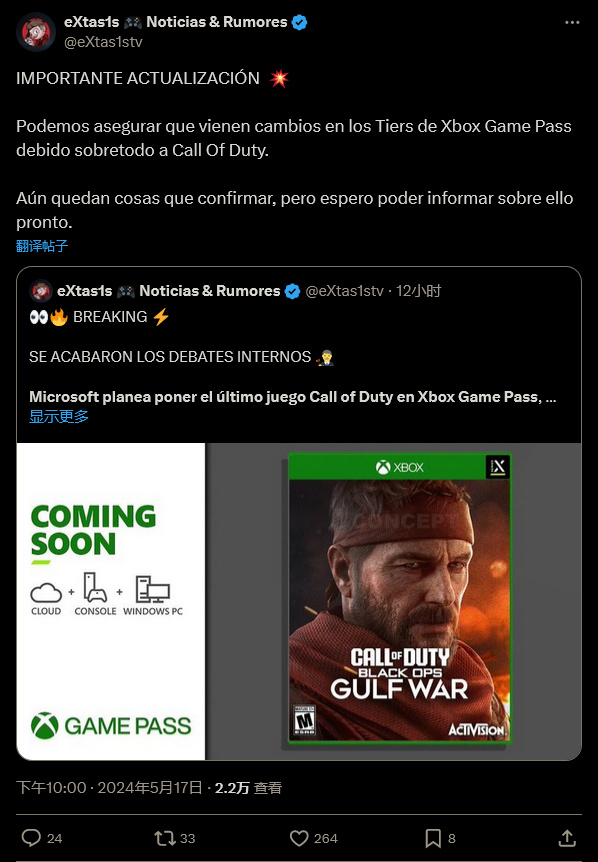Click the quoted tweet's small avatar
The width and height of the screenshot is (598, 862).
click(41, 291)
